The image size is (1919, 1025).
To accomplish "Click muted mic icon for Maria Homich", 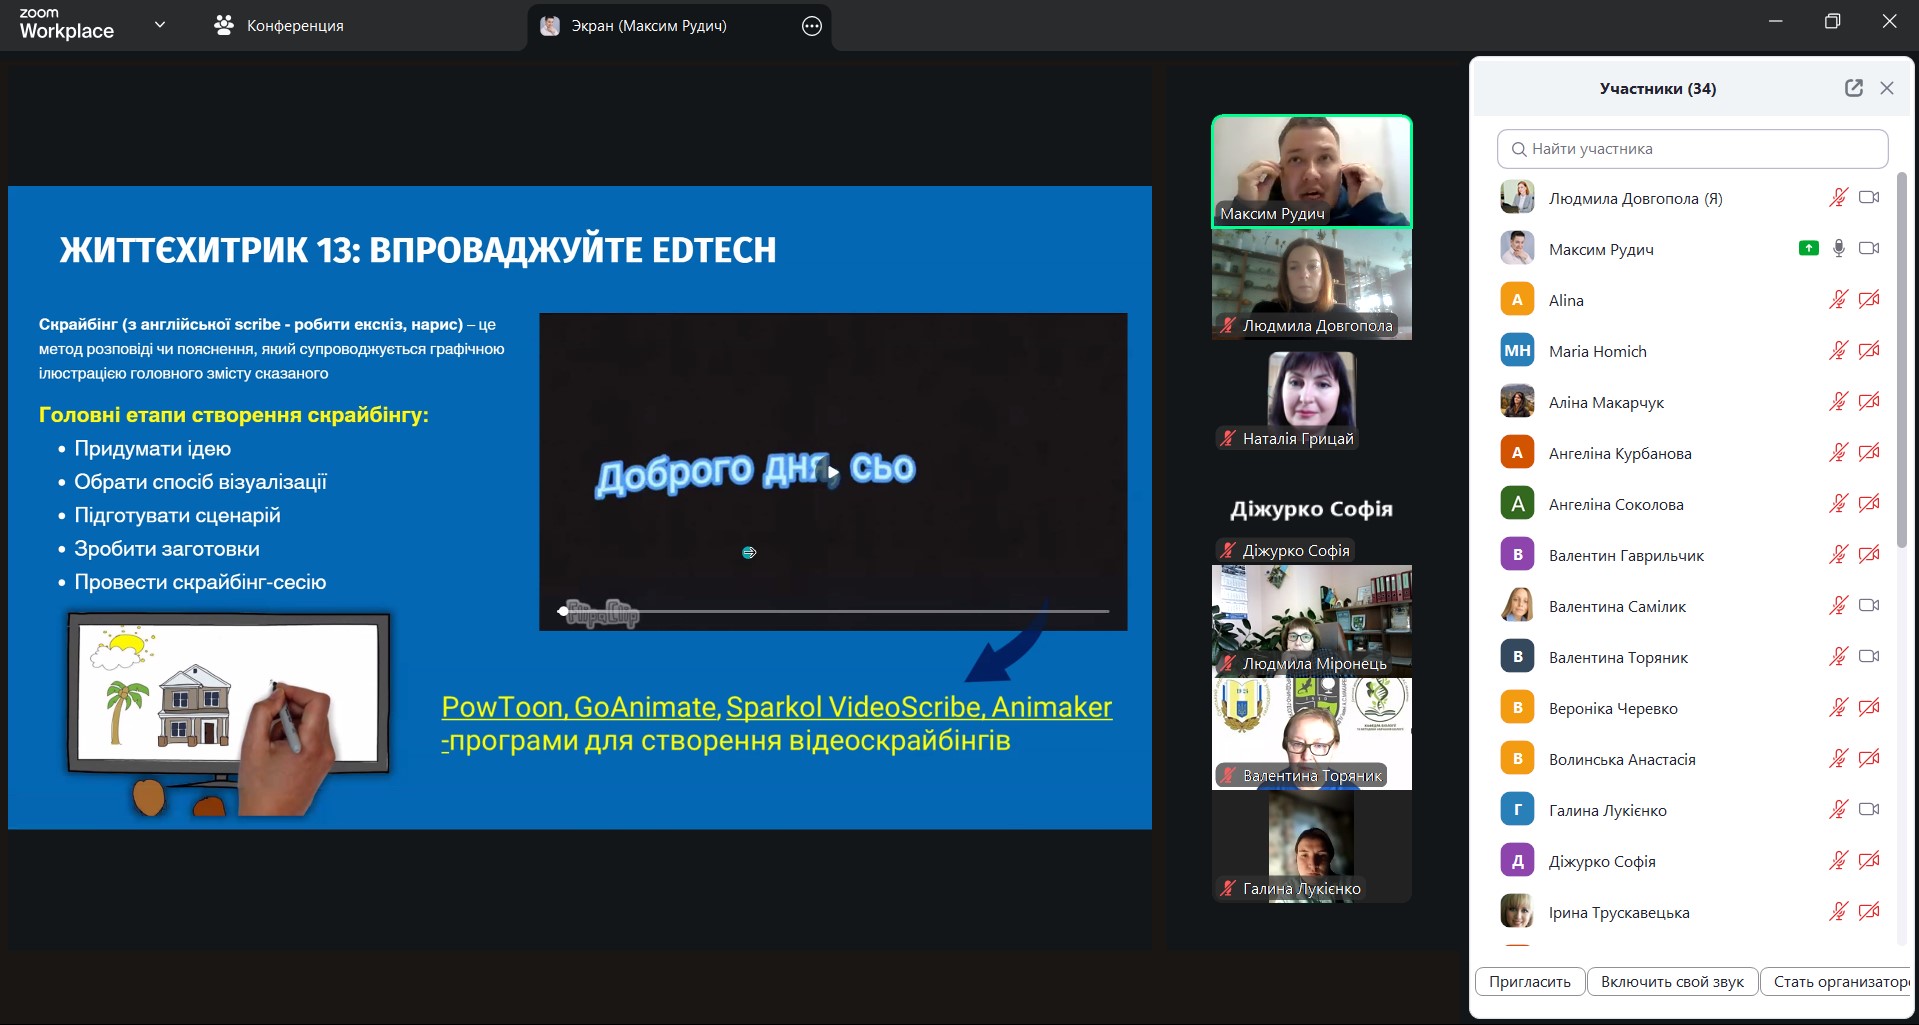I will click(x=1838, y=350).
